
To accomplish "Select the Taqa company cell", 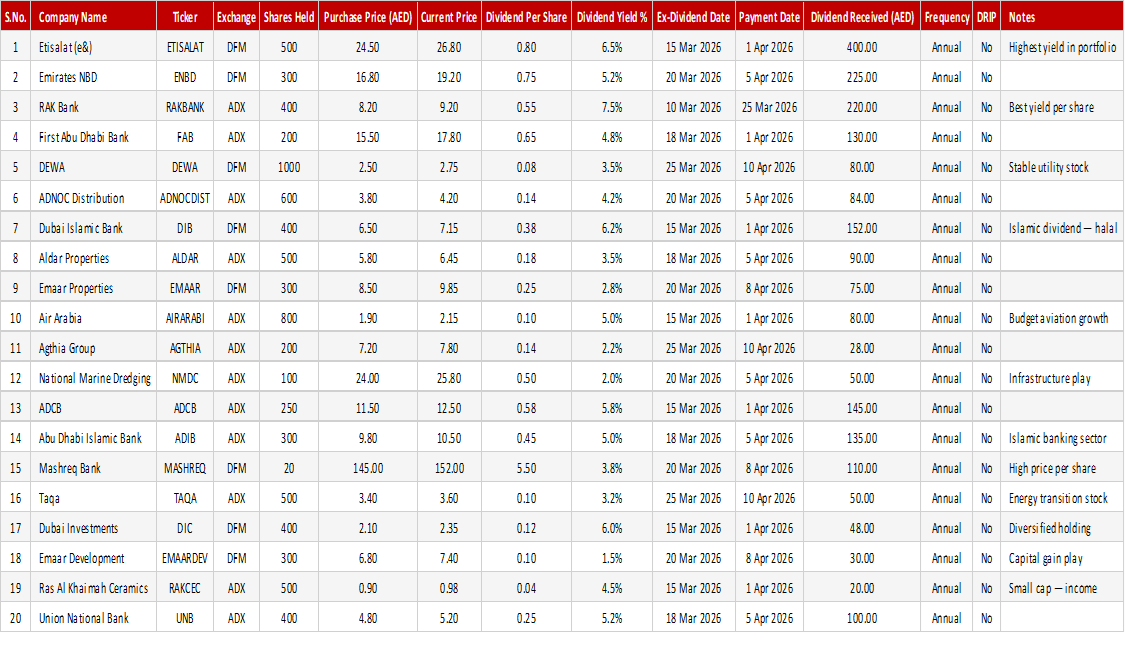I will [93, 498].
